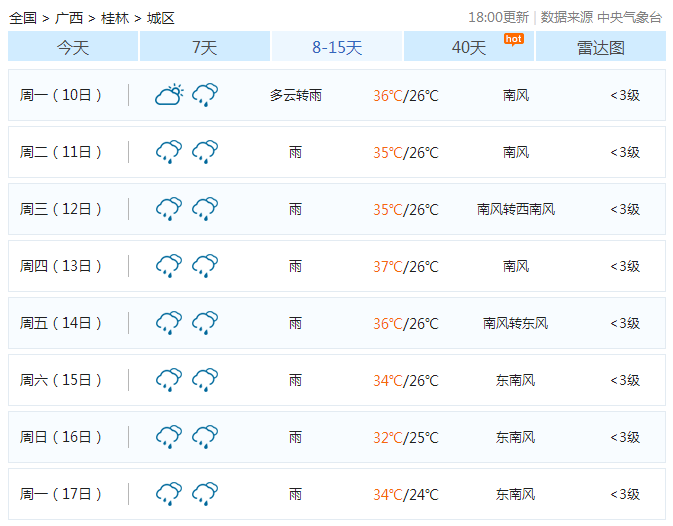
Task: Click the first rain icon for 周四 13日
Action: (169, 266)
